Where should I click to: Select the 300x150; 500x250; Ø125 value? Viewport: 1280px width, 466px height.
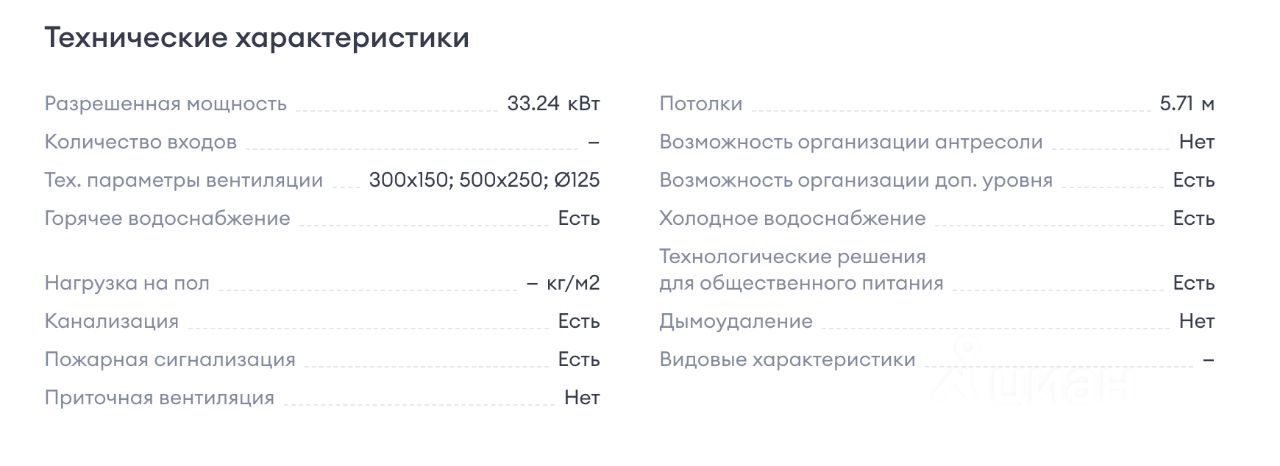(484, 181)
